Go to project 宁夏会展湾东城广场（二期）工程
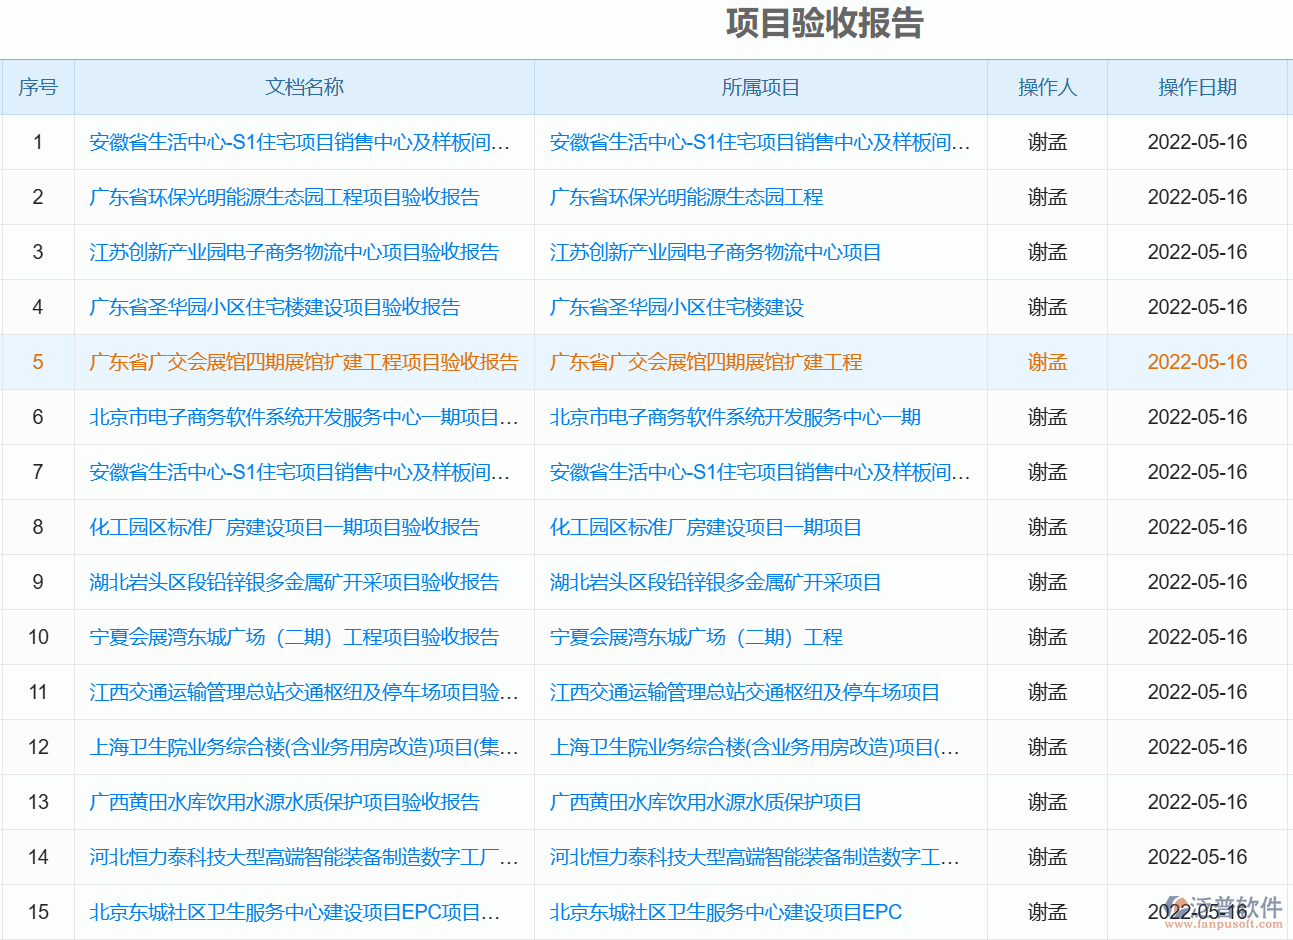Screen dimensions: 1293x940 click(x=696, y=637)
